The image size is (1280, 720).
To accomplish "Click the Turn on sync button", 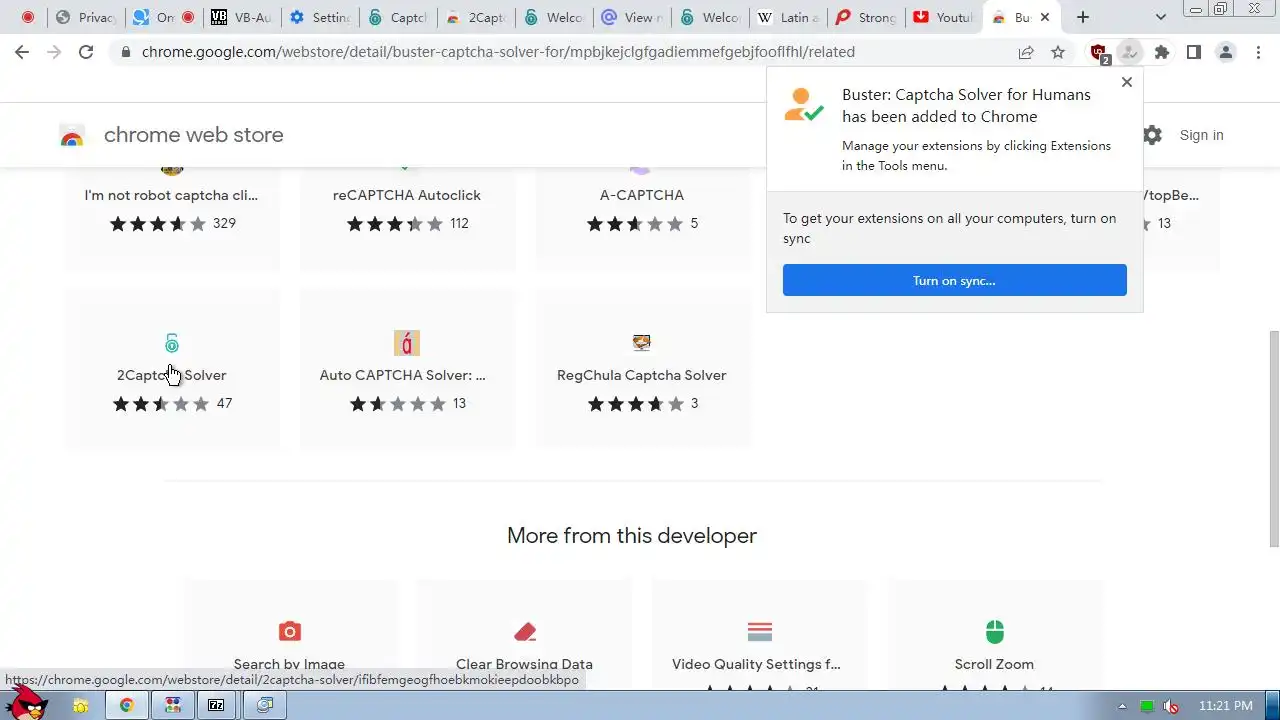I will 954,280.
